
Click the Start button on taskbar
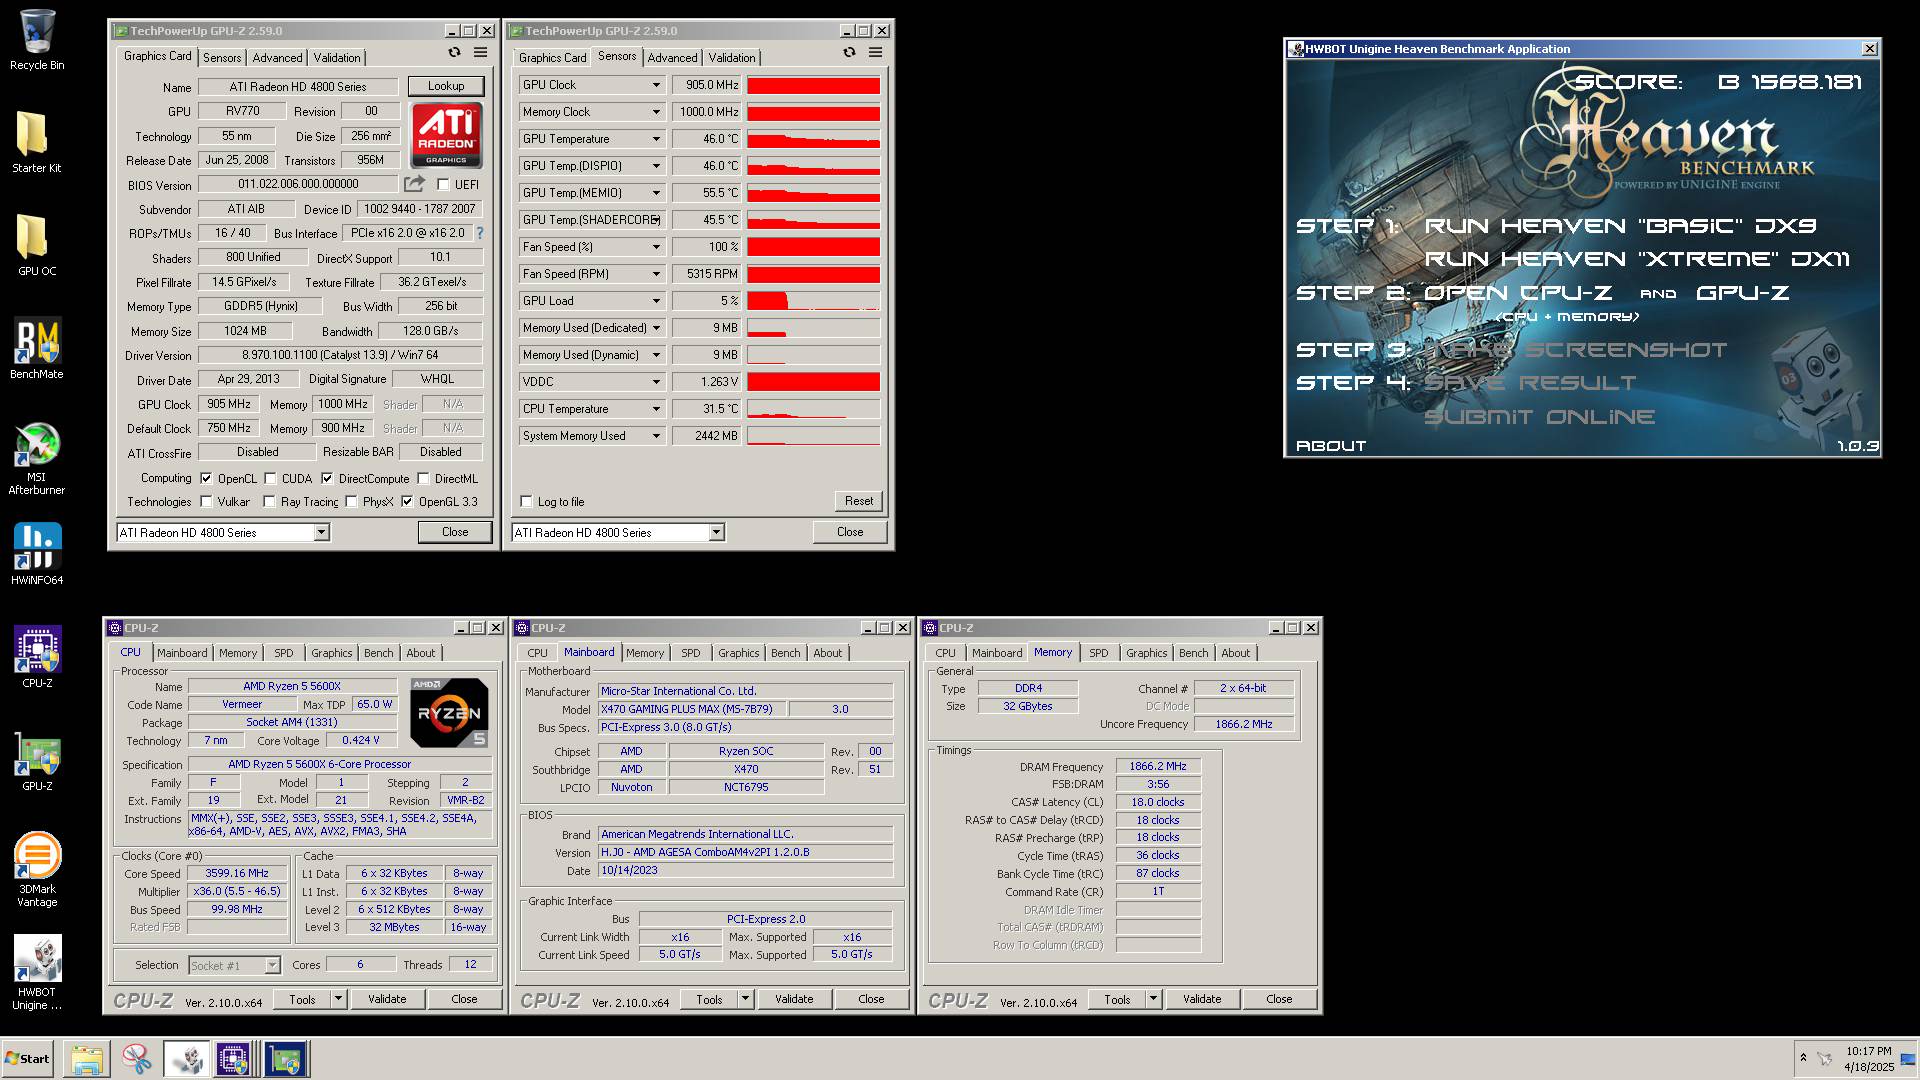(x=27, y=1059)
